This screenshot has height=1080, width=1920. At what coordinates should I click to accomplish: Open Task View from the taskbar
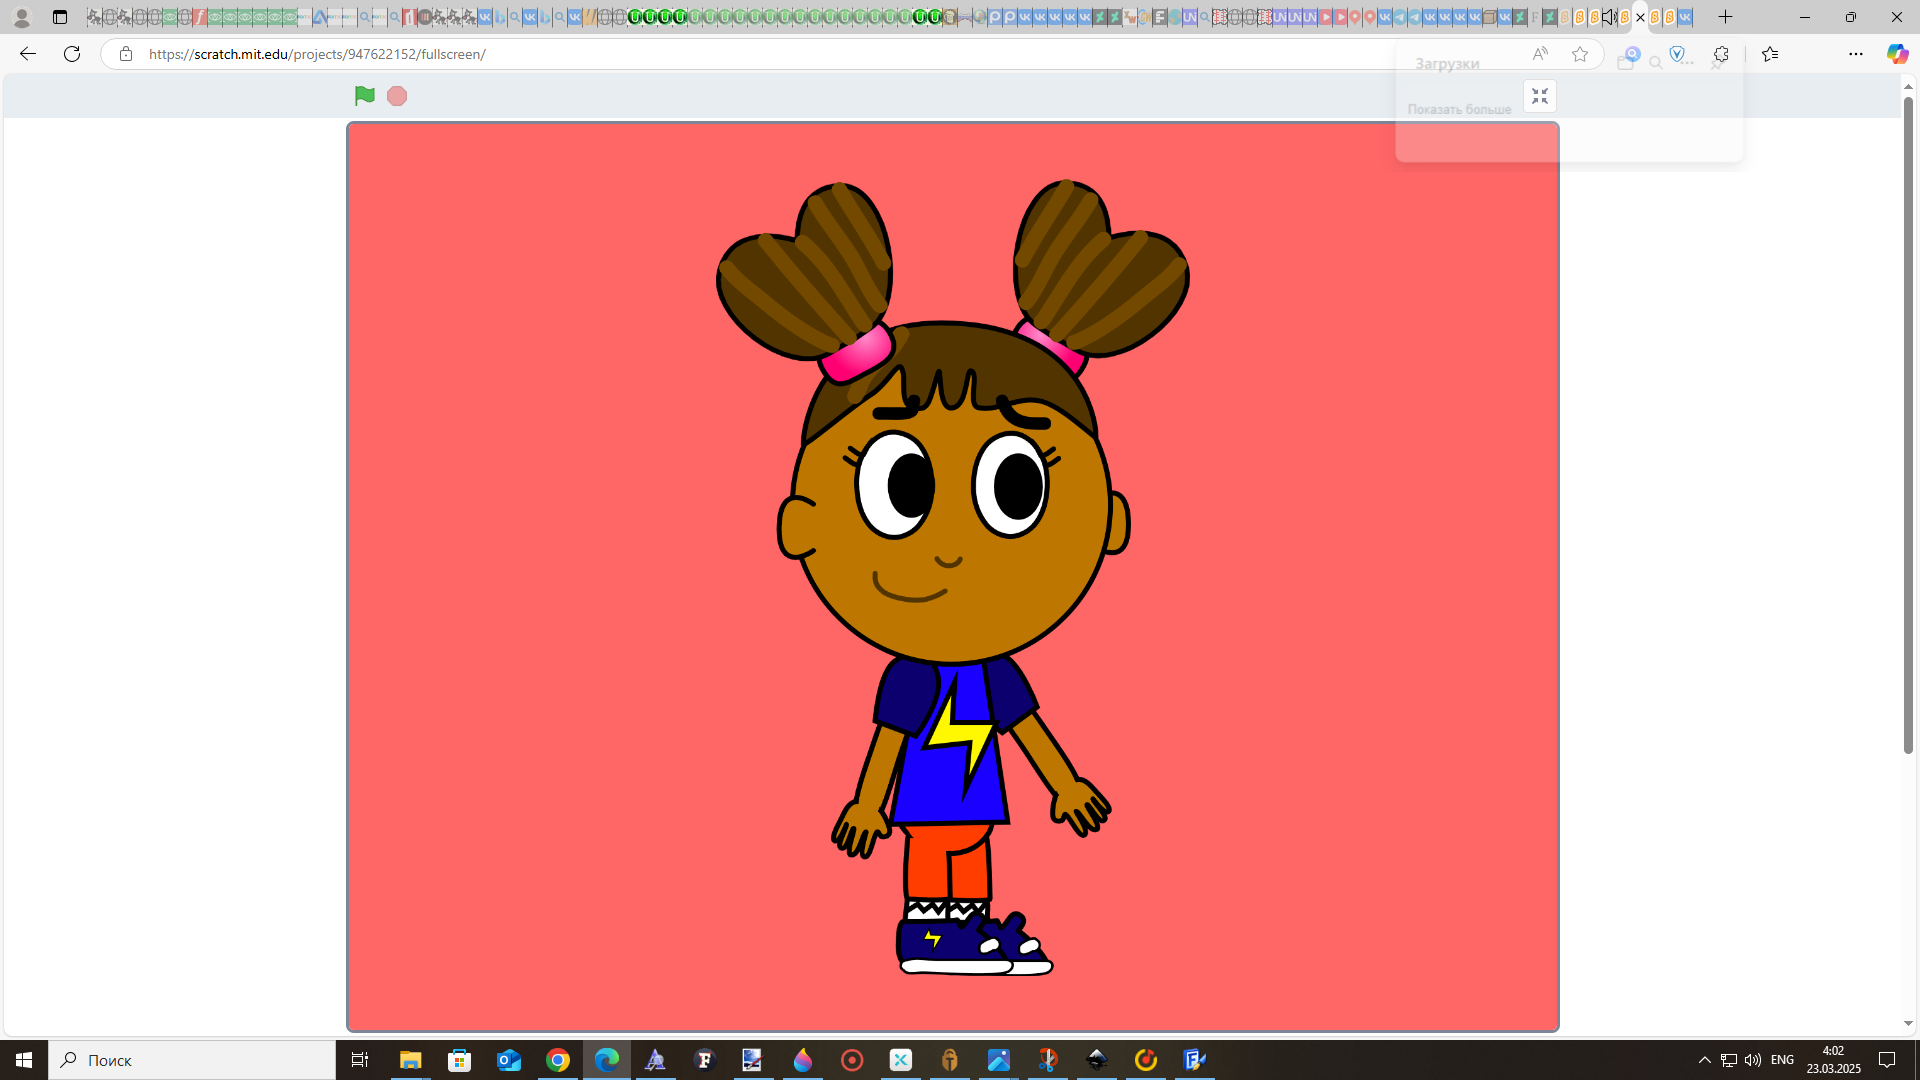360,1060
